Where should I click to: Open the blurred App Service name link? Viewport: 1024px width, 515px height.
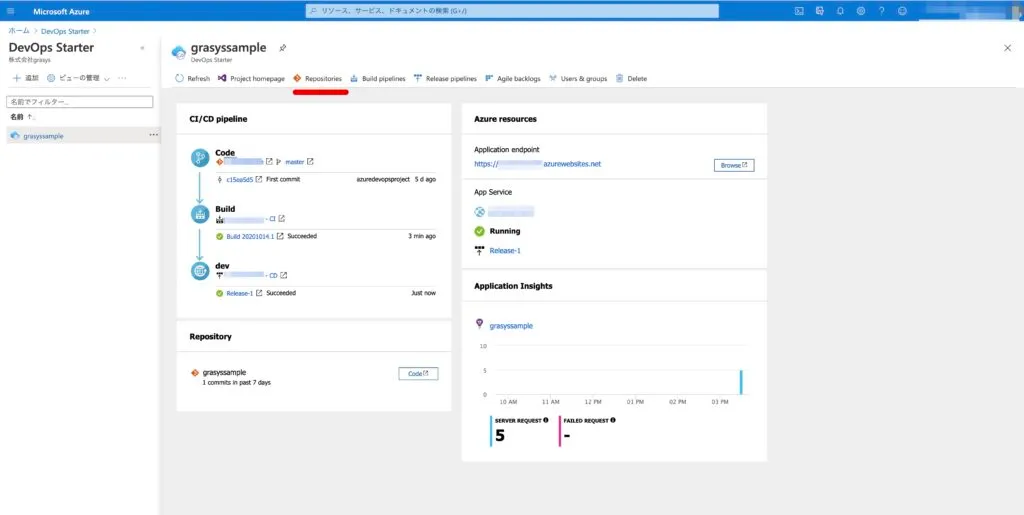[x=511, y=211]
